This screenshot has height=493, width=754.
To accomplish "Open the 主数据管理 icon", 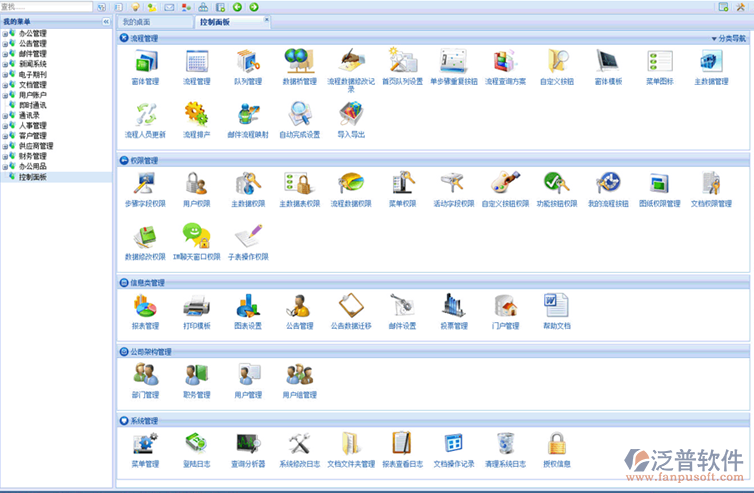I will (711, 62).
